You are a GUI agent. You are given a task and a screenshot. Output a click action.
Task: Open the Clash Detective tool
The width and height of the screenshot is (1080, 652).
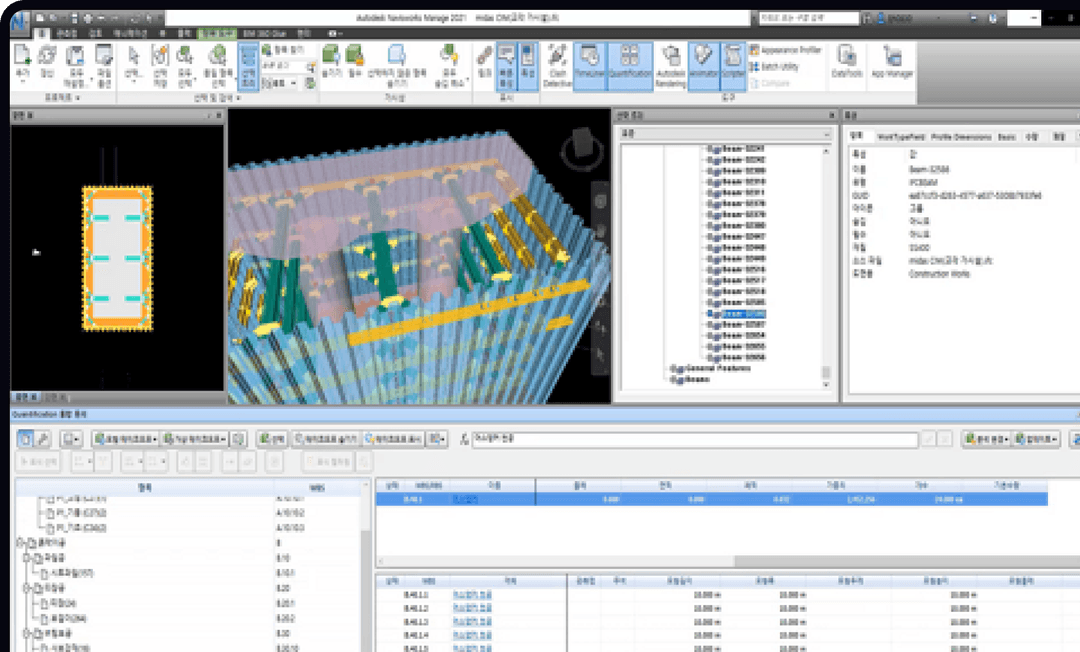(557, 66)
